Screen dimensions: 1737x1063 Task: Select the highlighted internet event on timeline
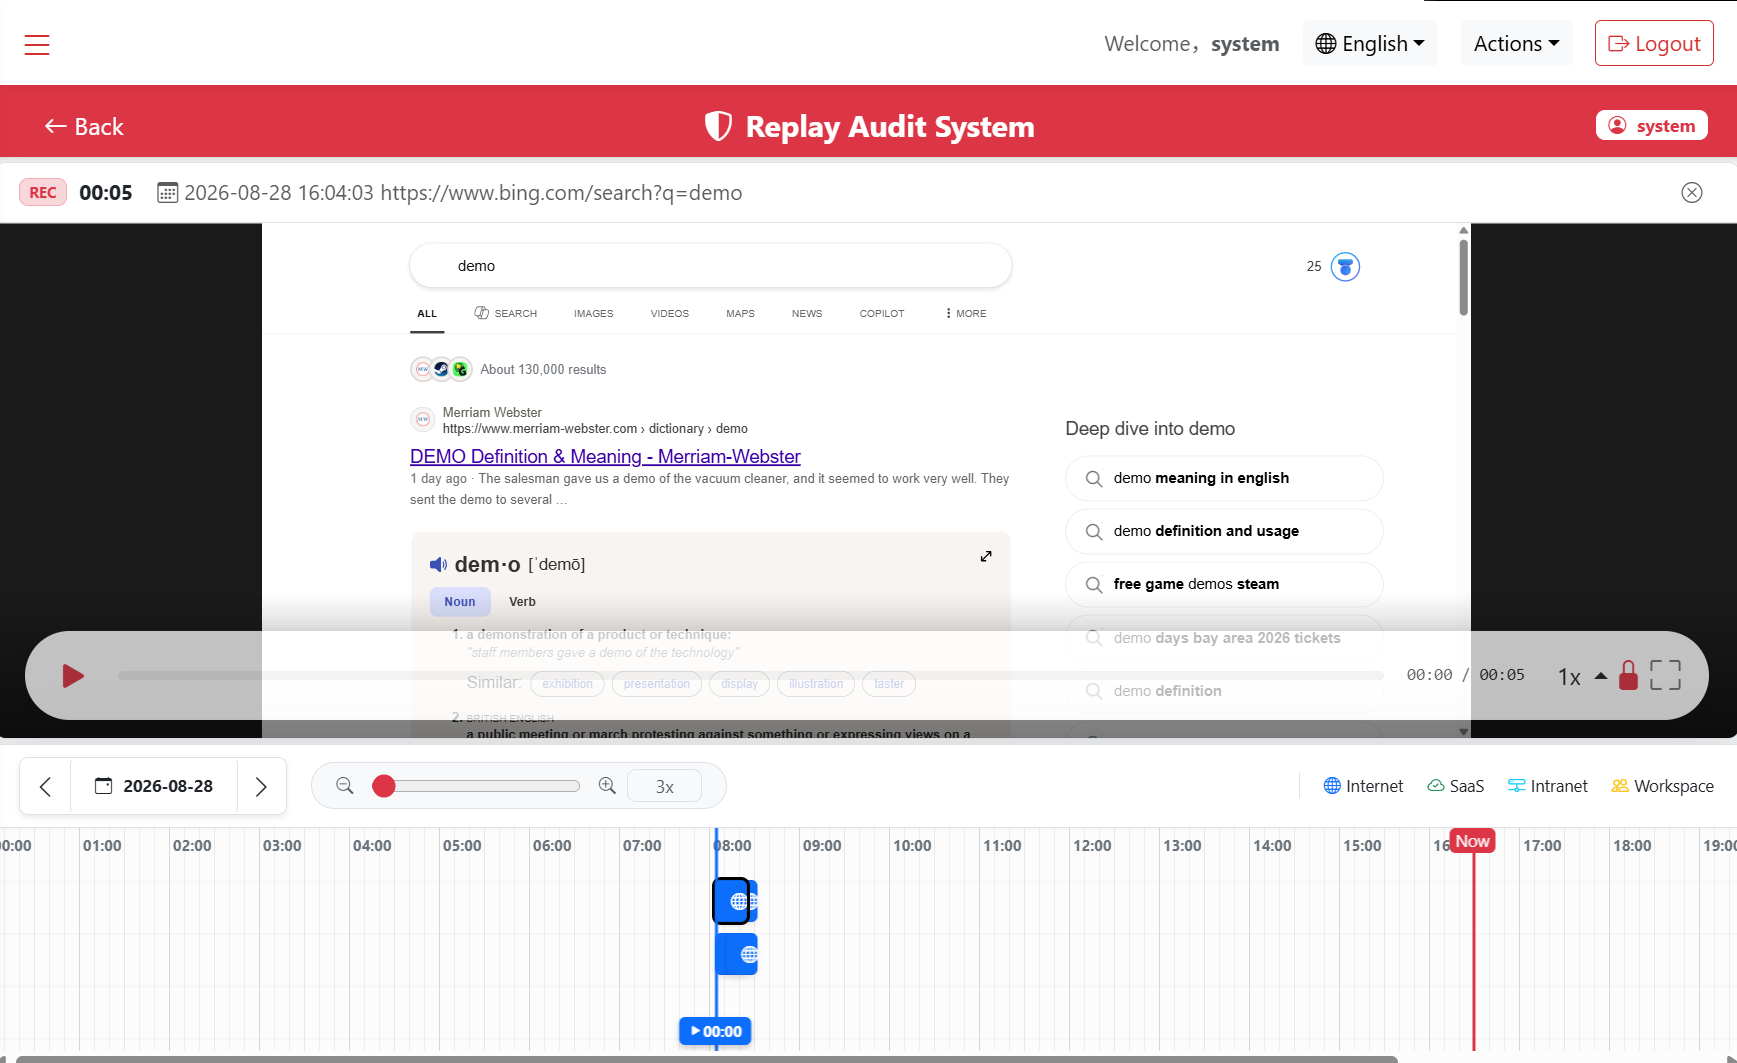[731, 901]
